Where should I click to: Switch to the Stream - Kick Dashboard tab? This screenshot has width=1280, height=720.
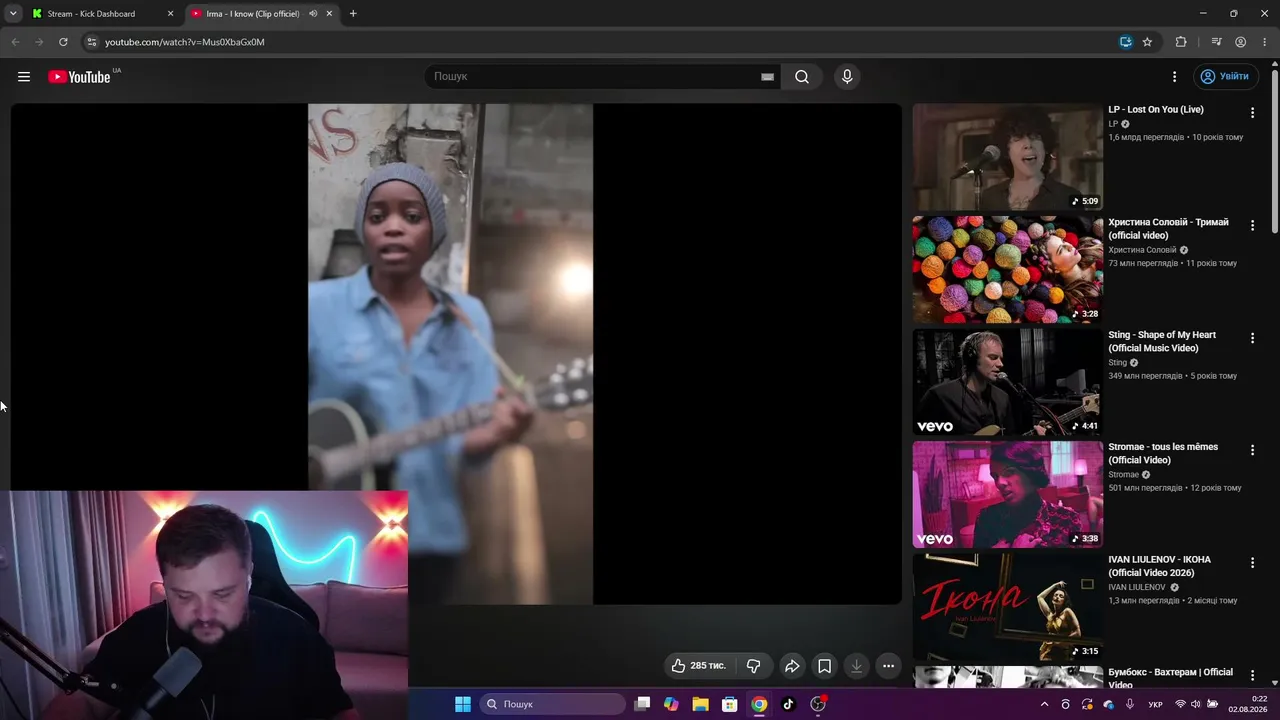pyautogui.click(x=92, y=14)
